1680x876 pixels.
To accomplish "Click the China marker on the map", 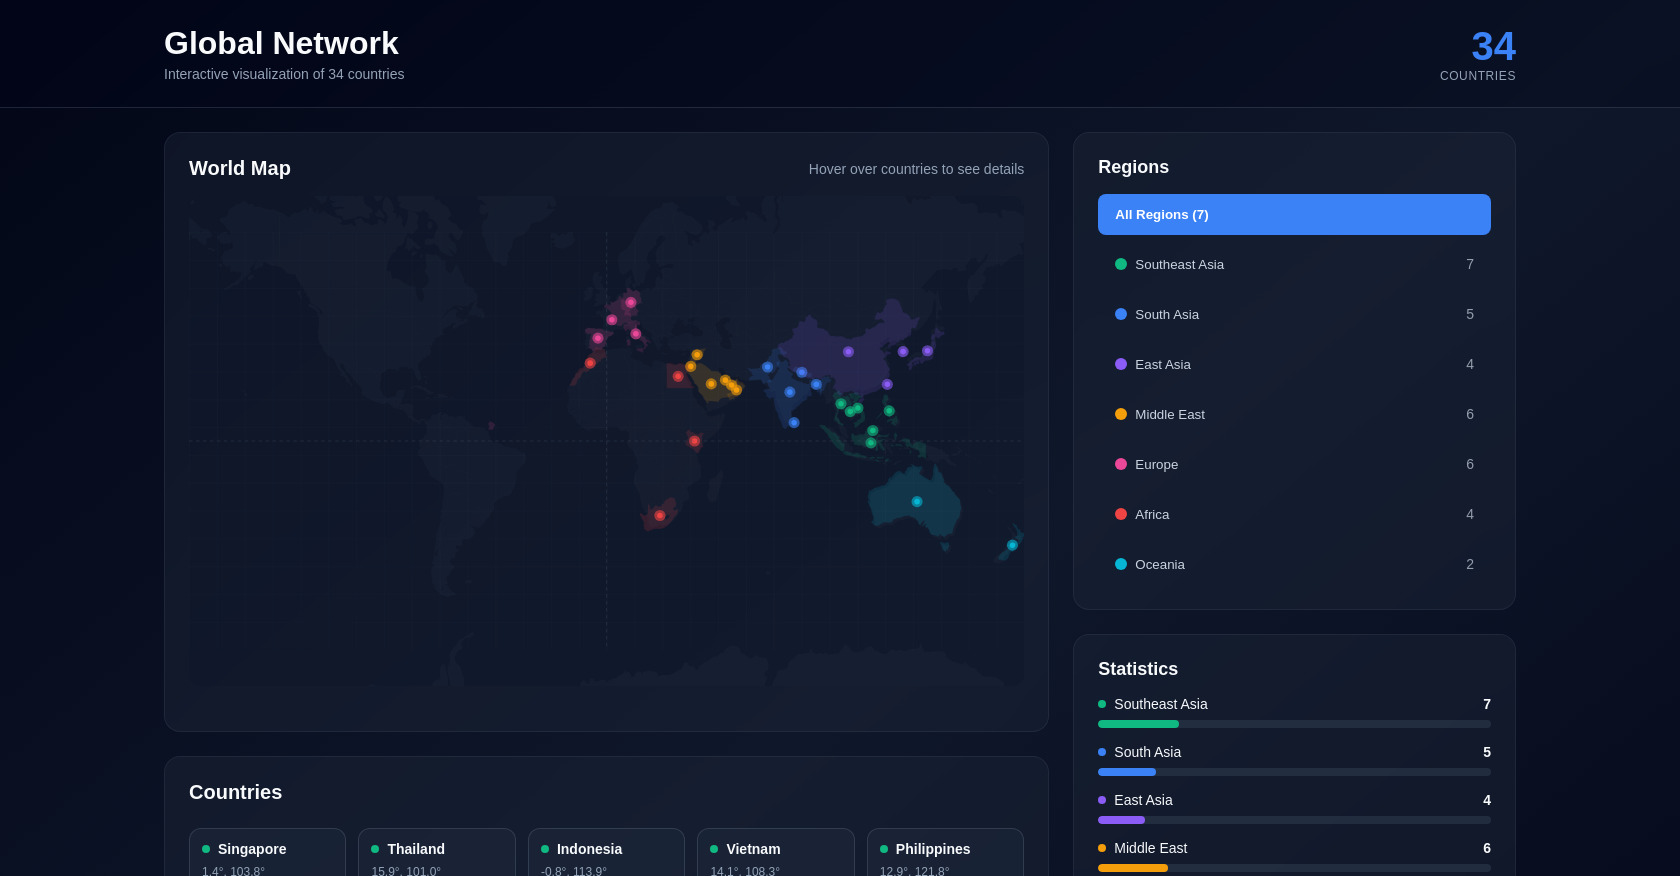I will click(848, 352).
